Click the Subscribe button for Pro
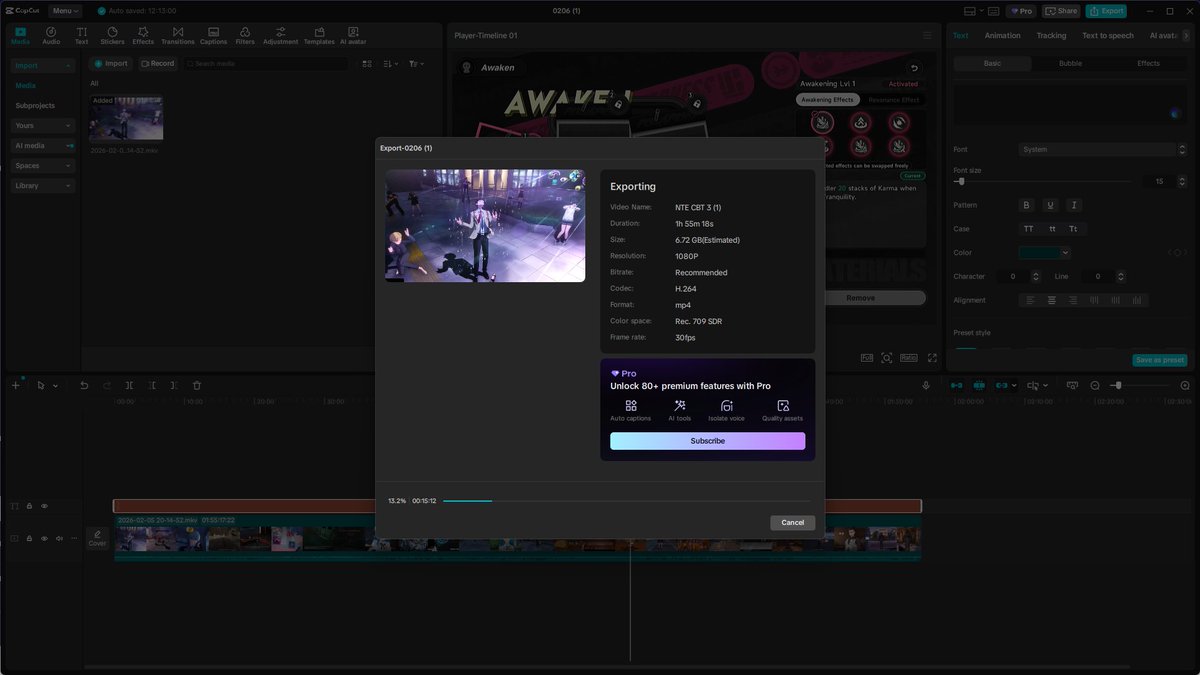Image resolution: width=1200 pixels, height=675 pixels. 707,441
